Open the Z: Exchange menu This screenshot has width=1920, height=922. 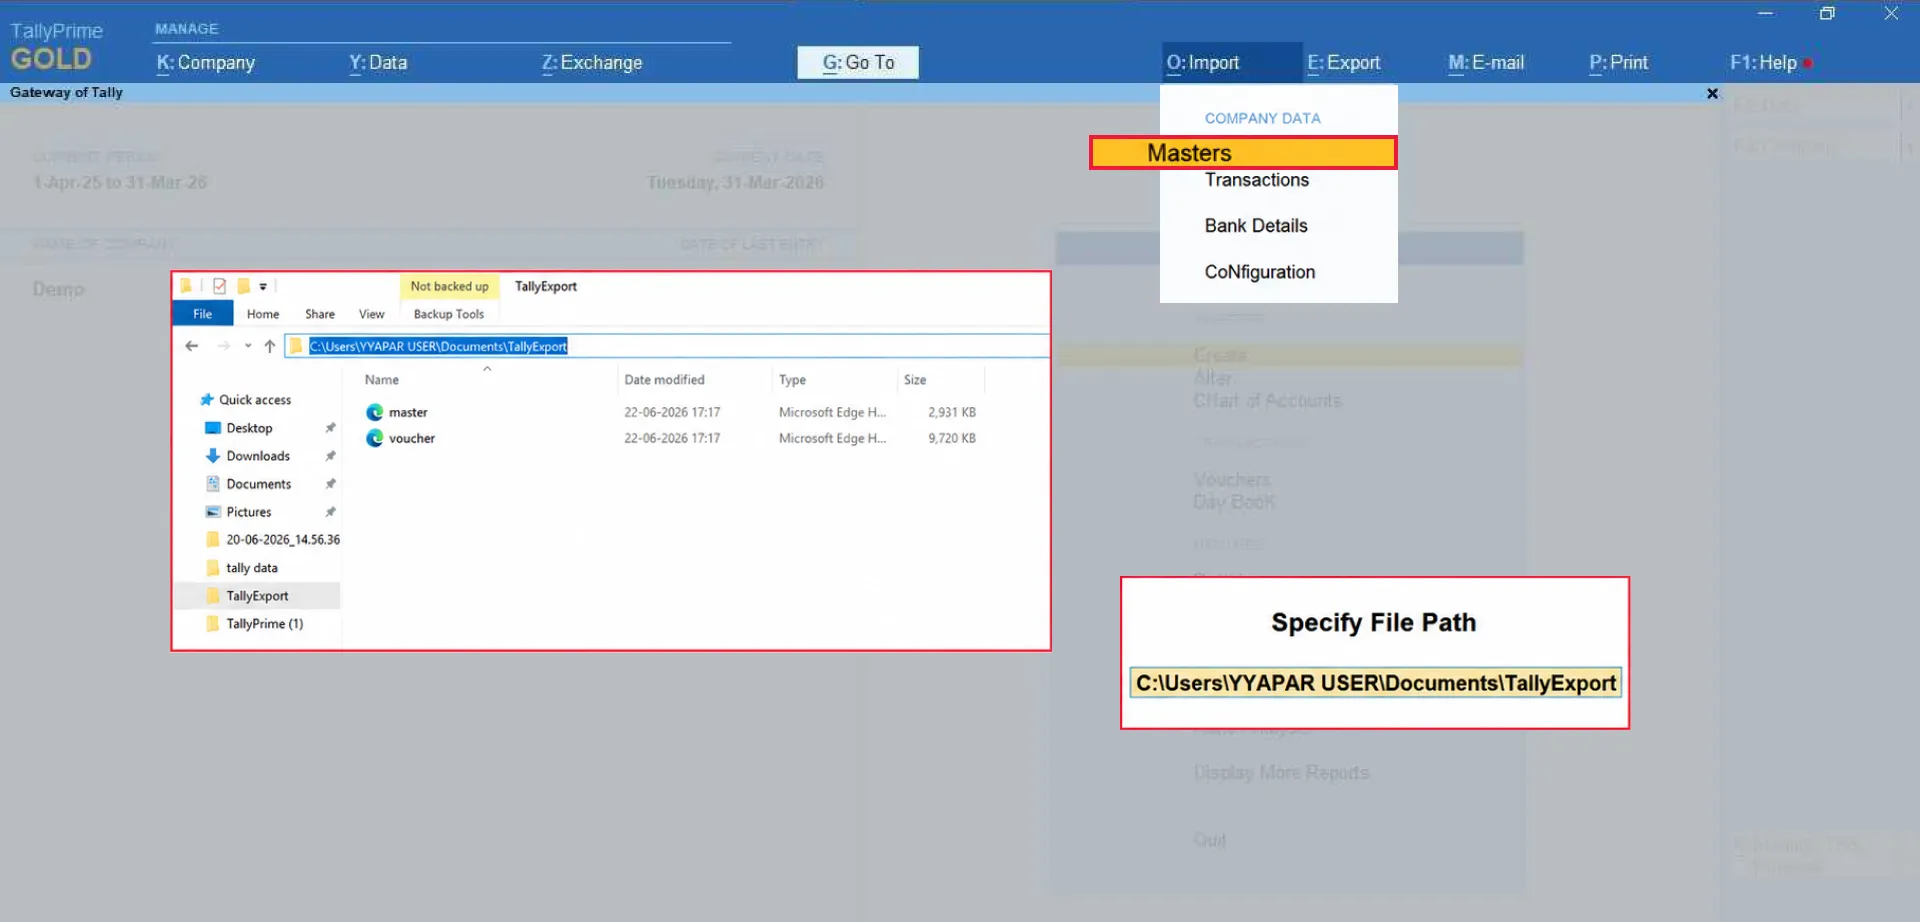pos(592,62)
